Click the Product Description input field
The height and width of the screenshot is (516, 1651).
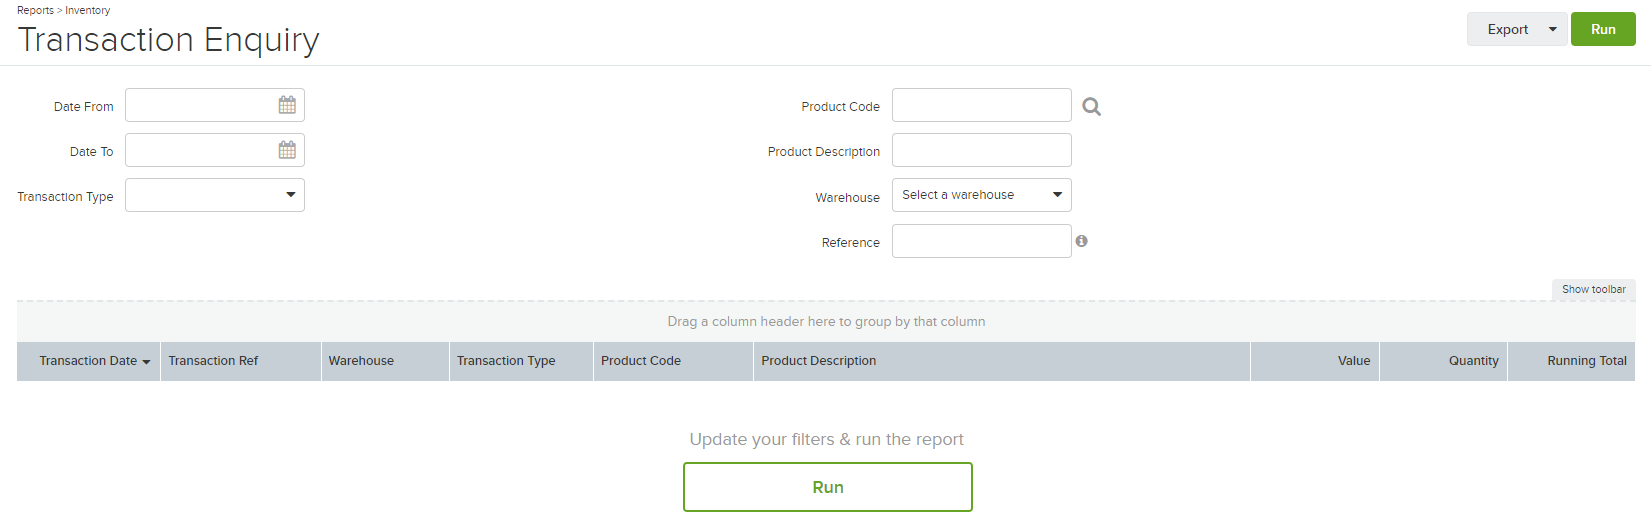click(x=982, y=150)
